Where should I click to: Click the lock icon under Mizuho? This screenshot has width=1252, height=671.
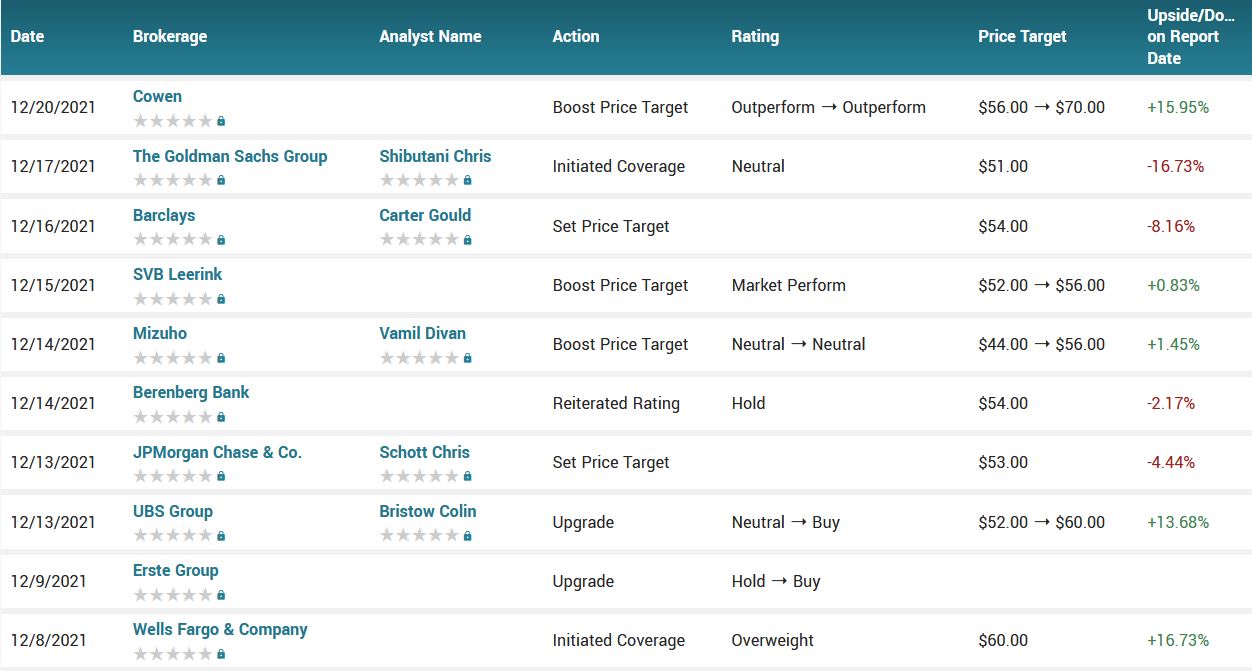pos(221,358)
